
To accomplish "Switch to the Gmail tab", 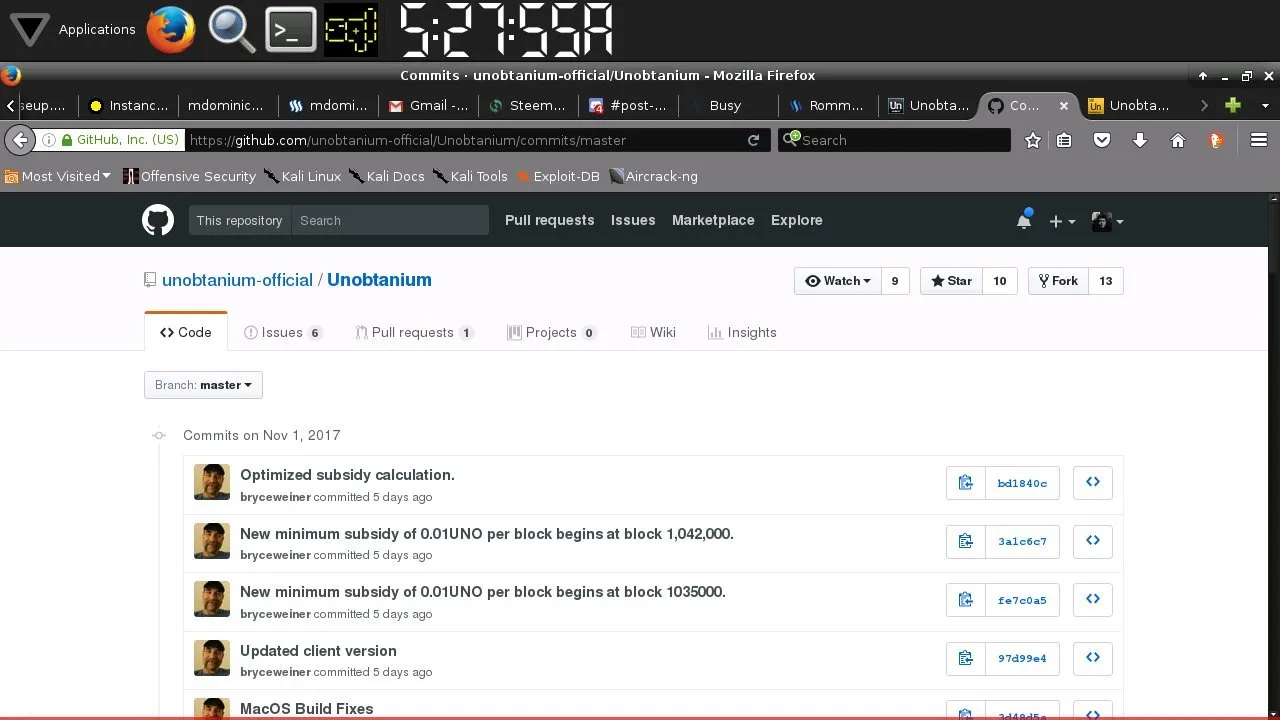I will tap(429, 105).
